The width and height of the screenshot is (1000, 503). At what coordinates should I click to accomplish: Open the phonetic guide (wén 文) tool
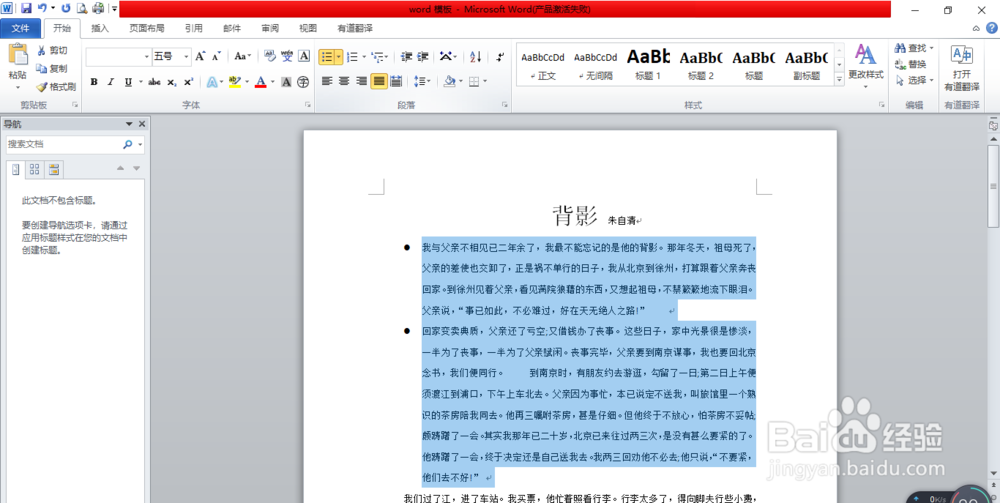click(x=287, y=56)
